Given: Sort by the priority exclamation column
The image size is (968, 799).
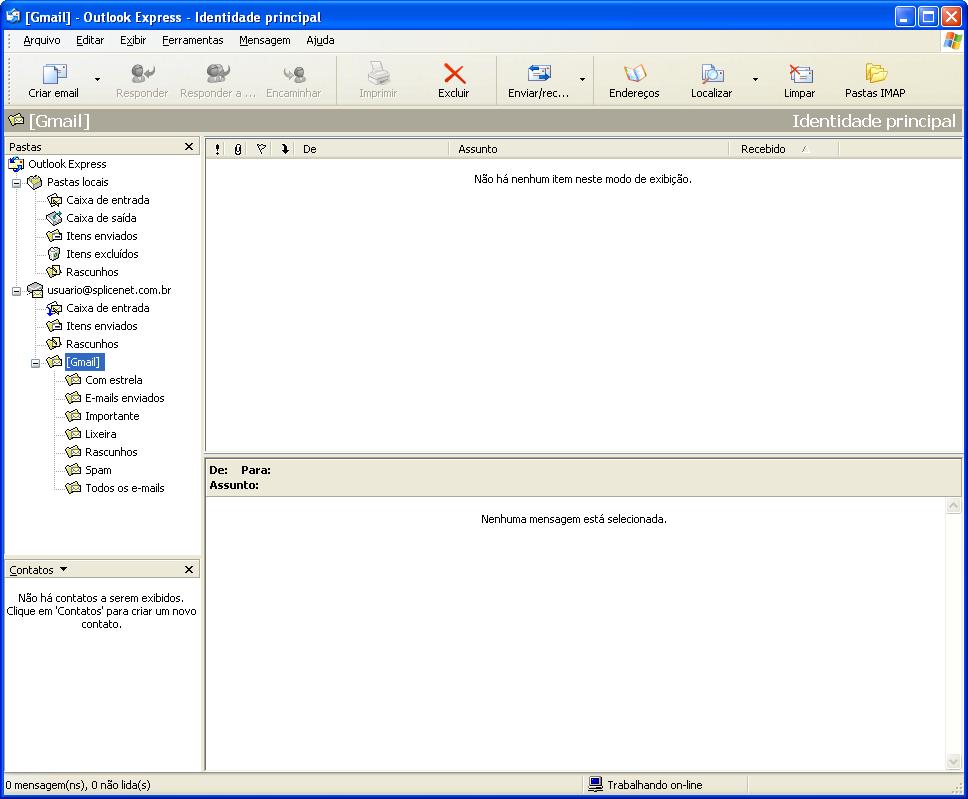Looking at the screenshot, I should [217, 149].
